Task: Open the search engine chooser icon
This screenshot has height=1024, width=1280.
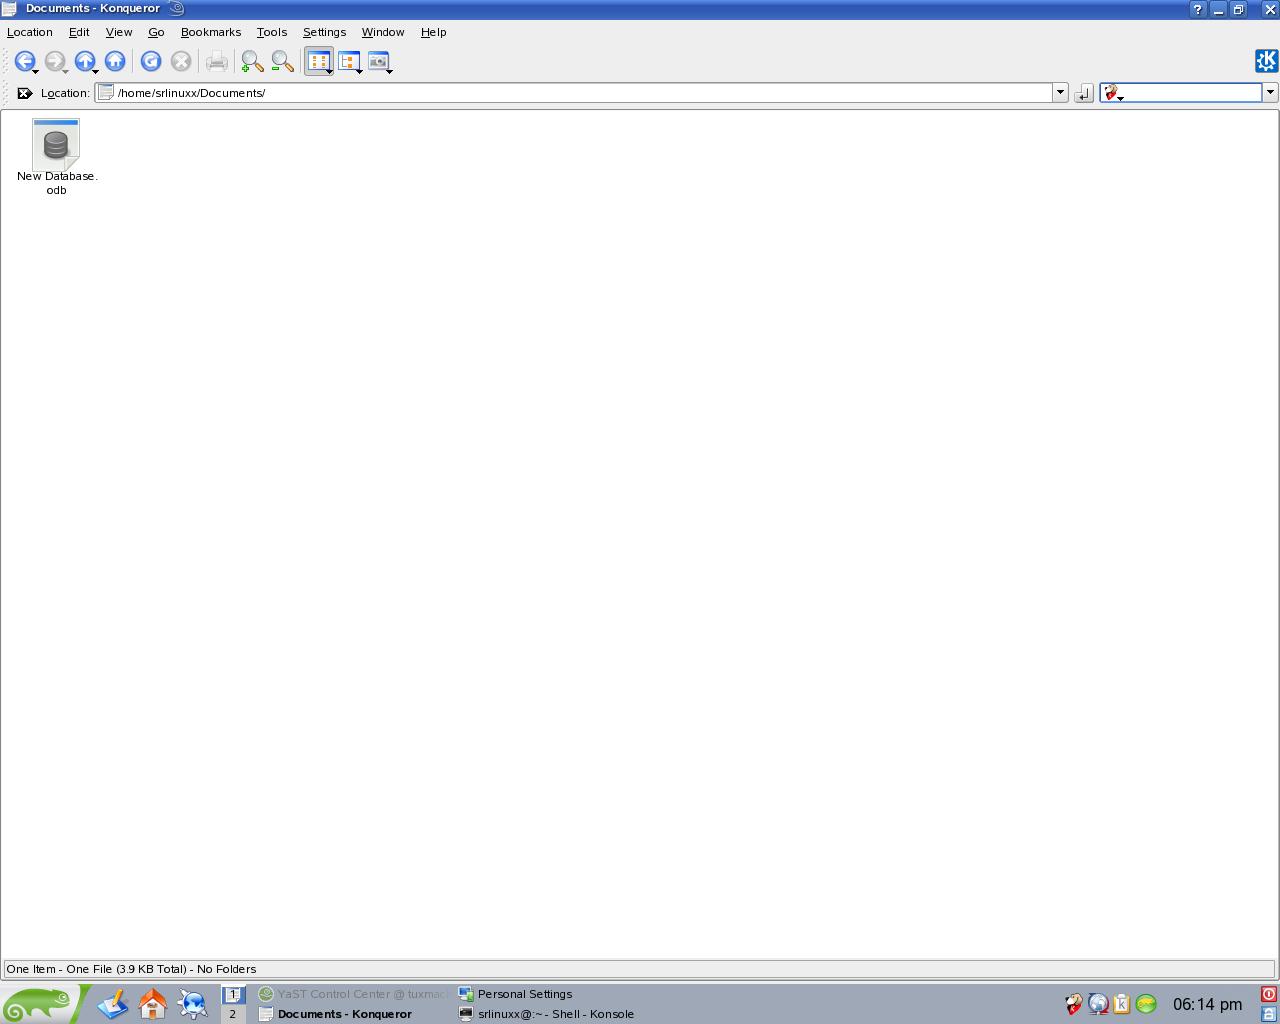Action: (1111, 93)
